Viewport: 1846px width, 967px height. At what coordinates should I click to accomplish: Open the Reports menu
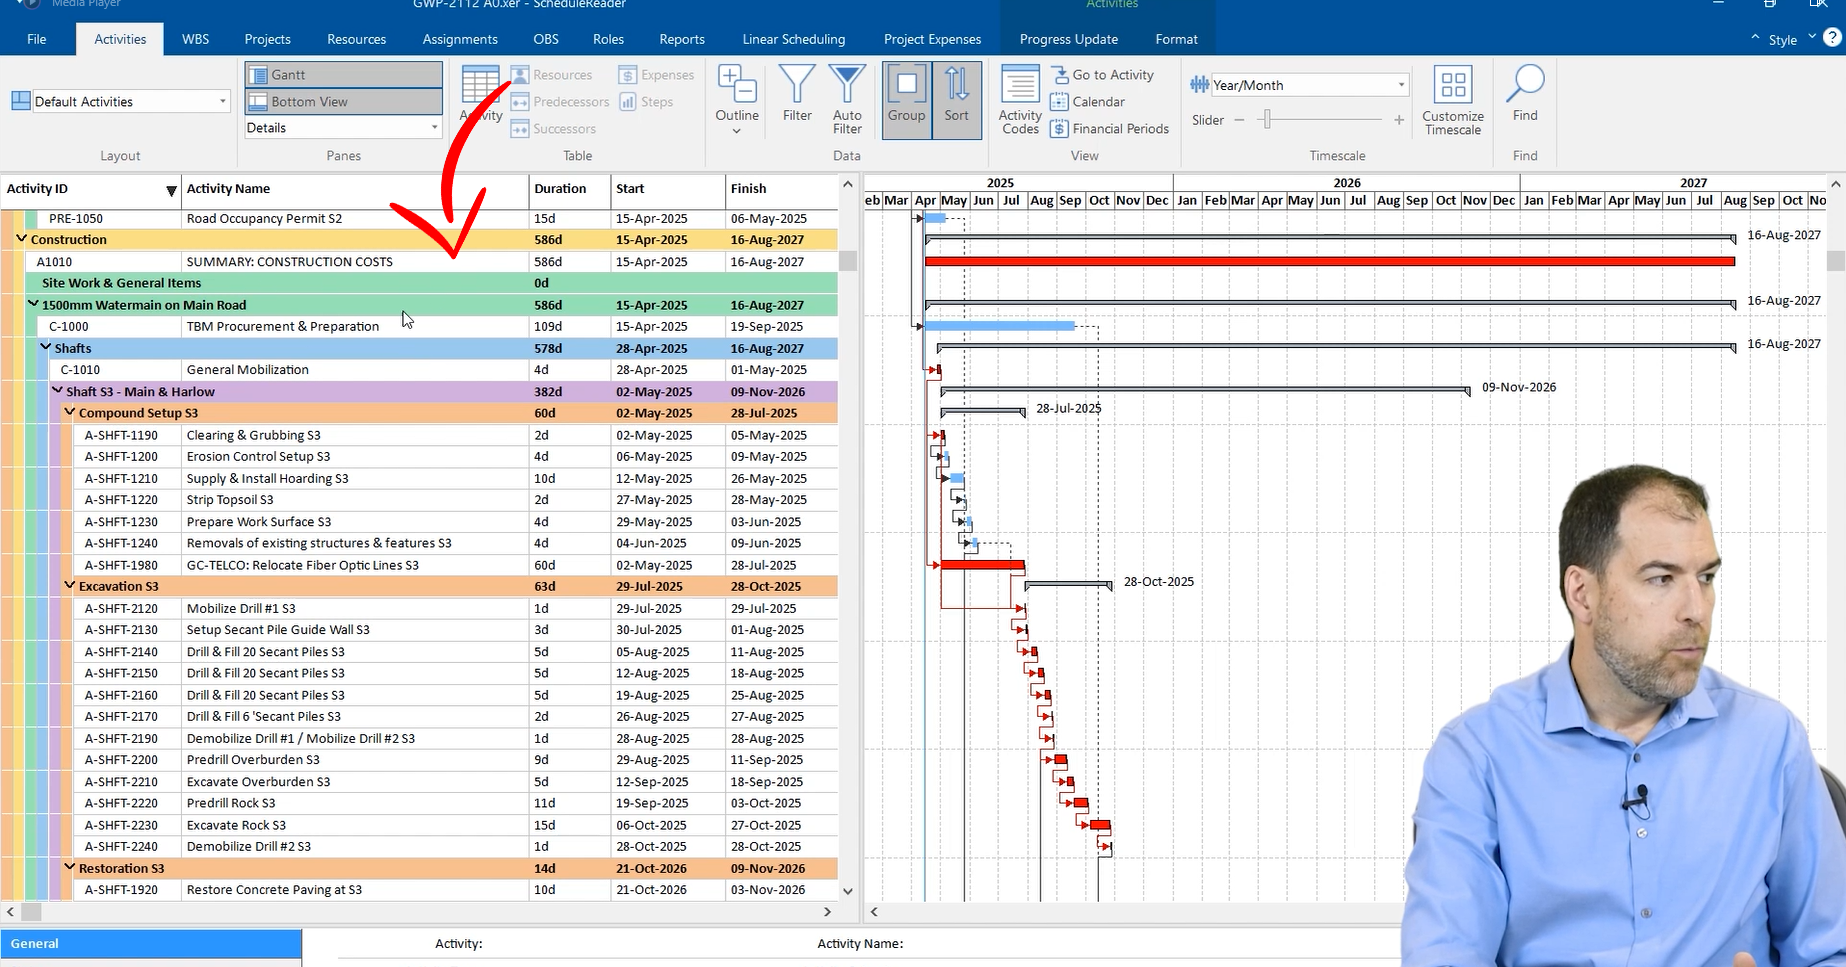click(x=681, y=39)
